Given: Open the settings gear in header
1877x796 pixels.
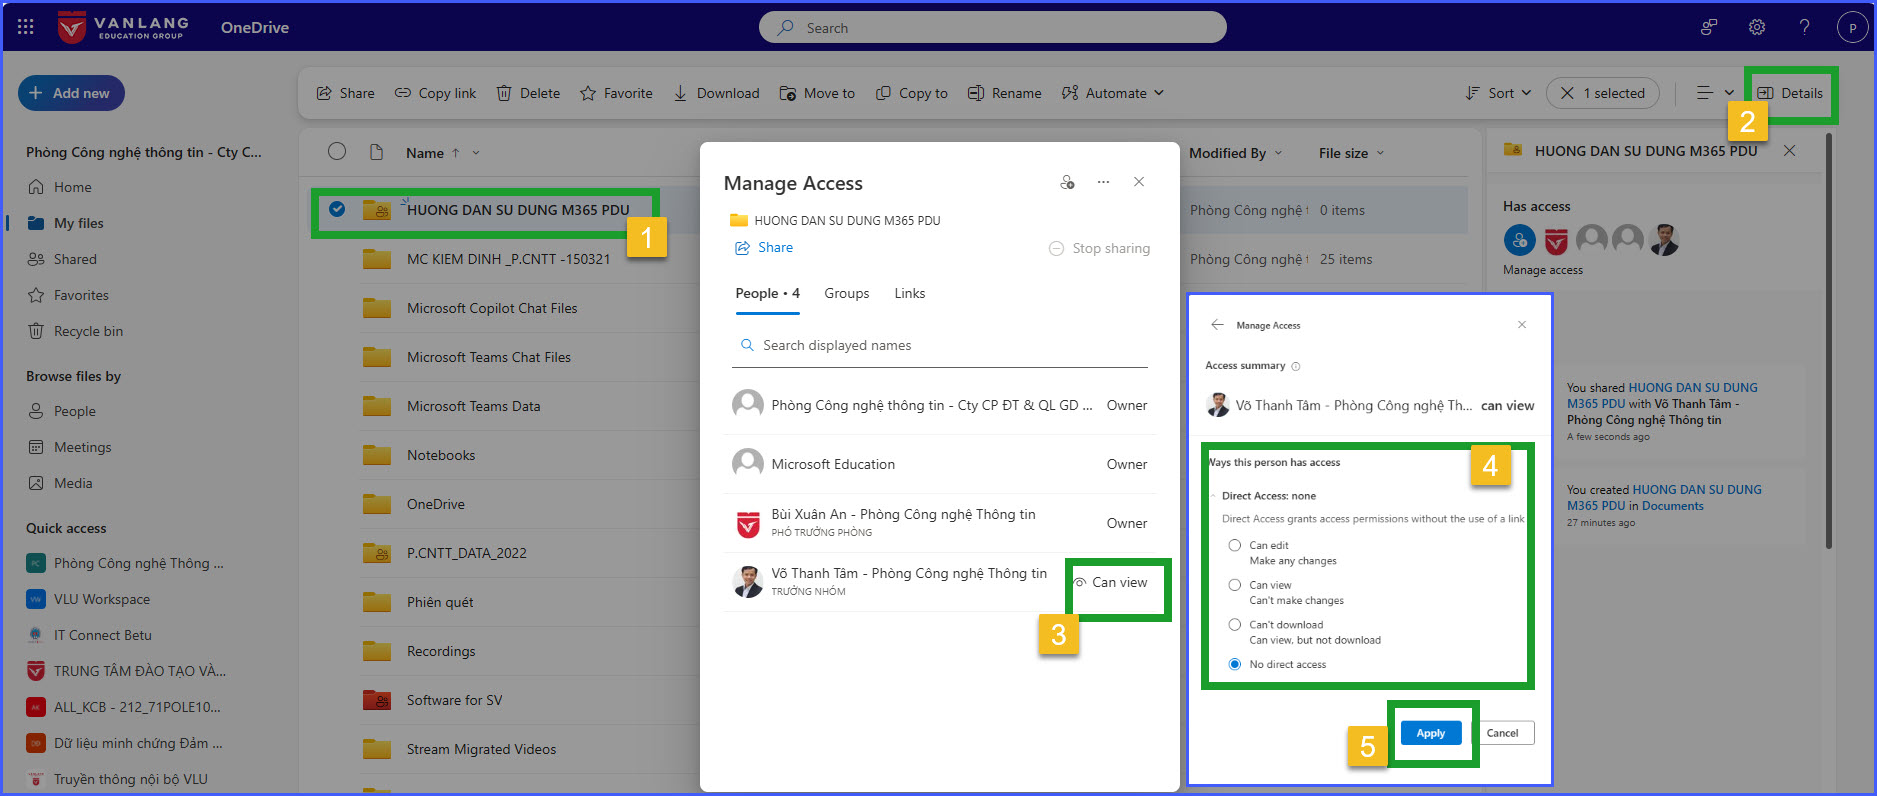Looking at the screenshot, I should point(1756,27).
